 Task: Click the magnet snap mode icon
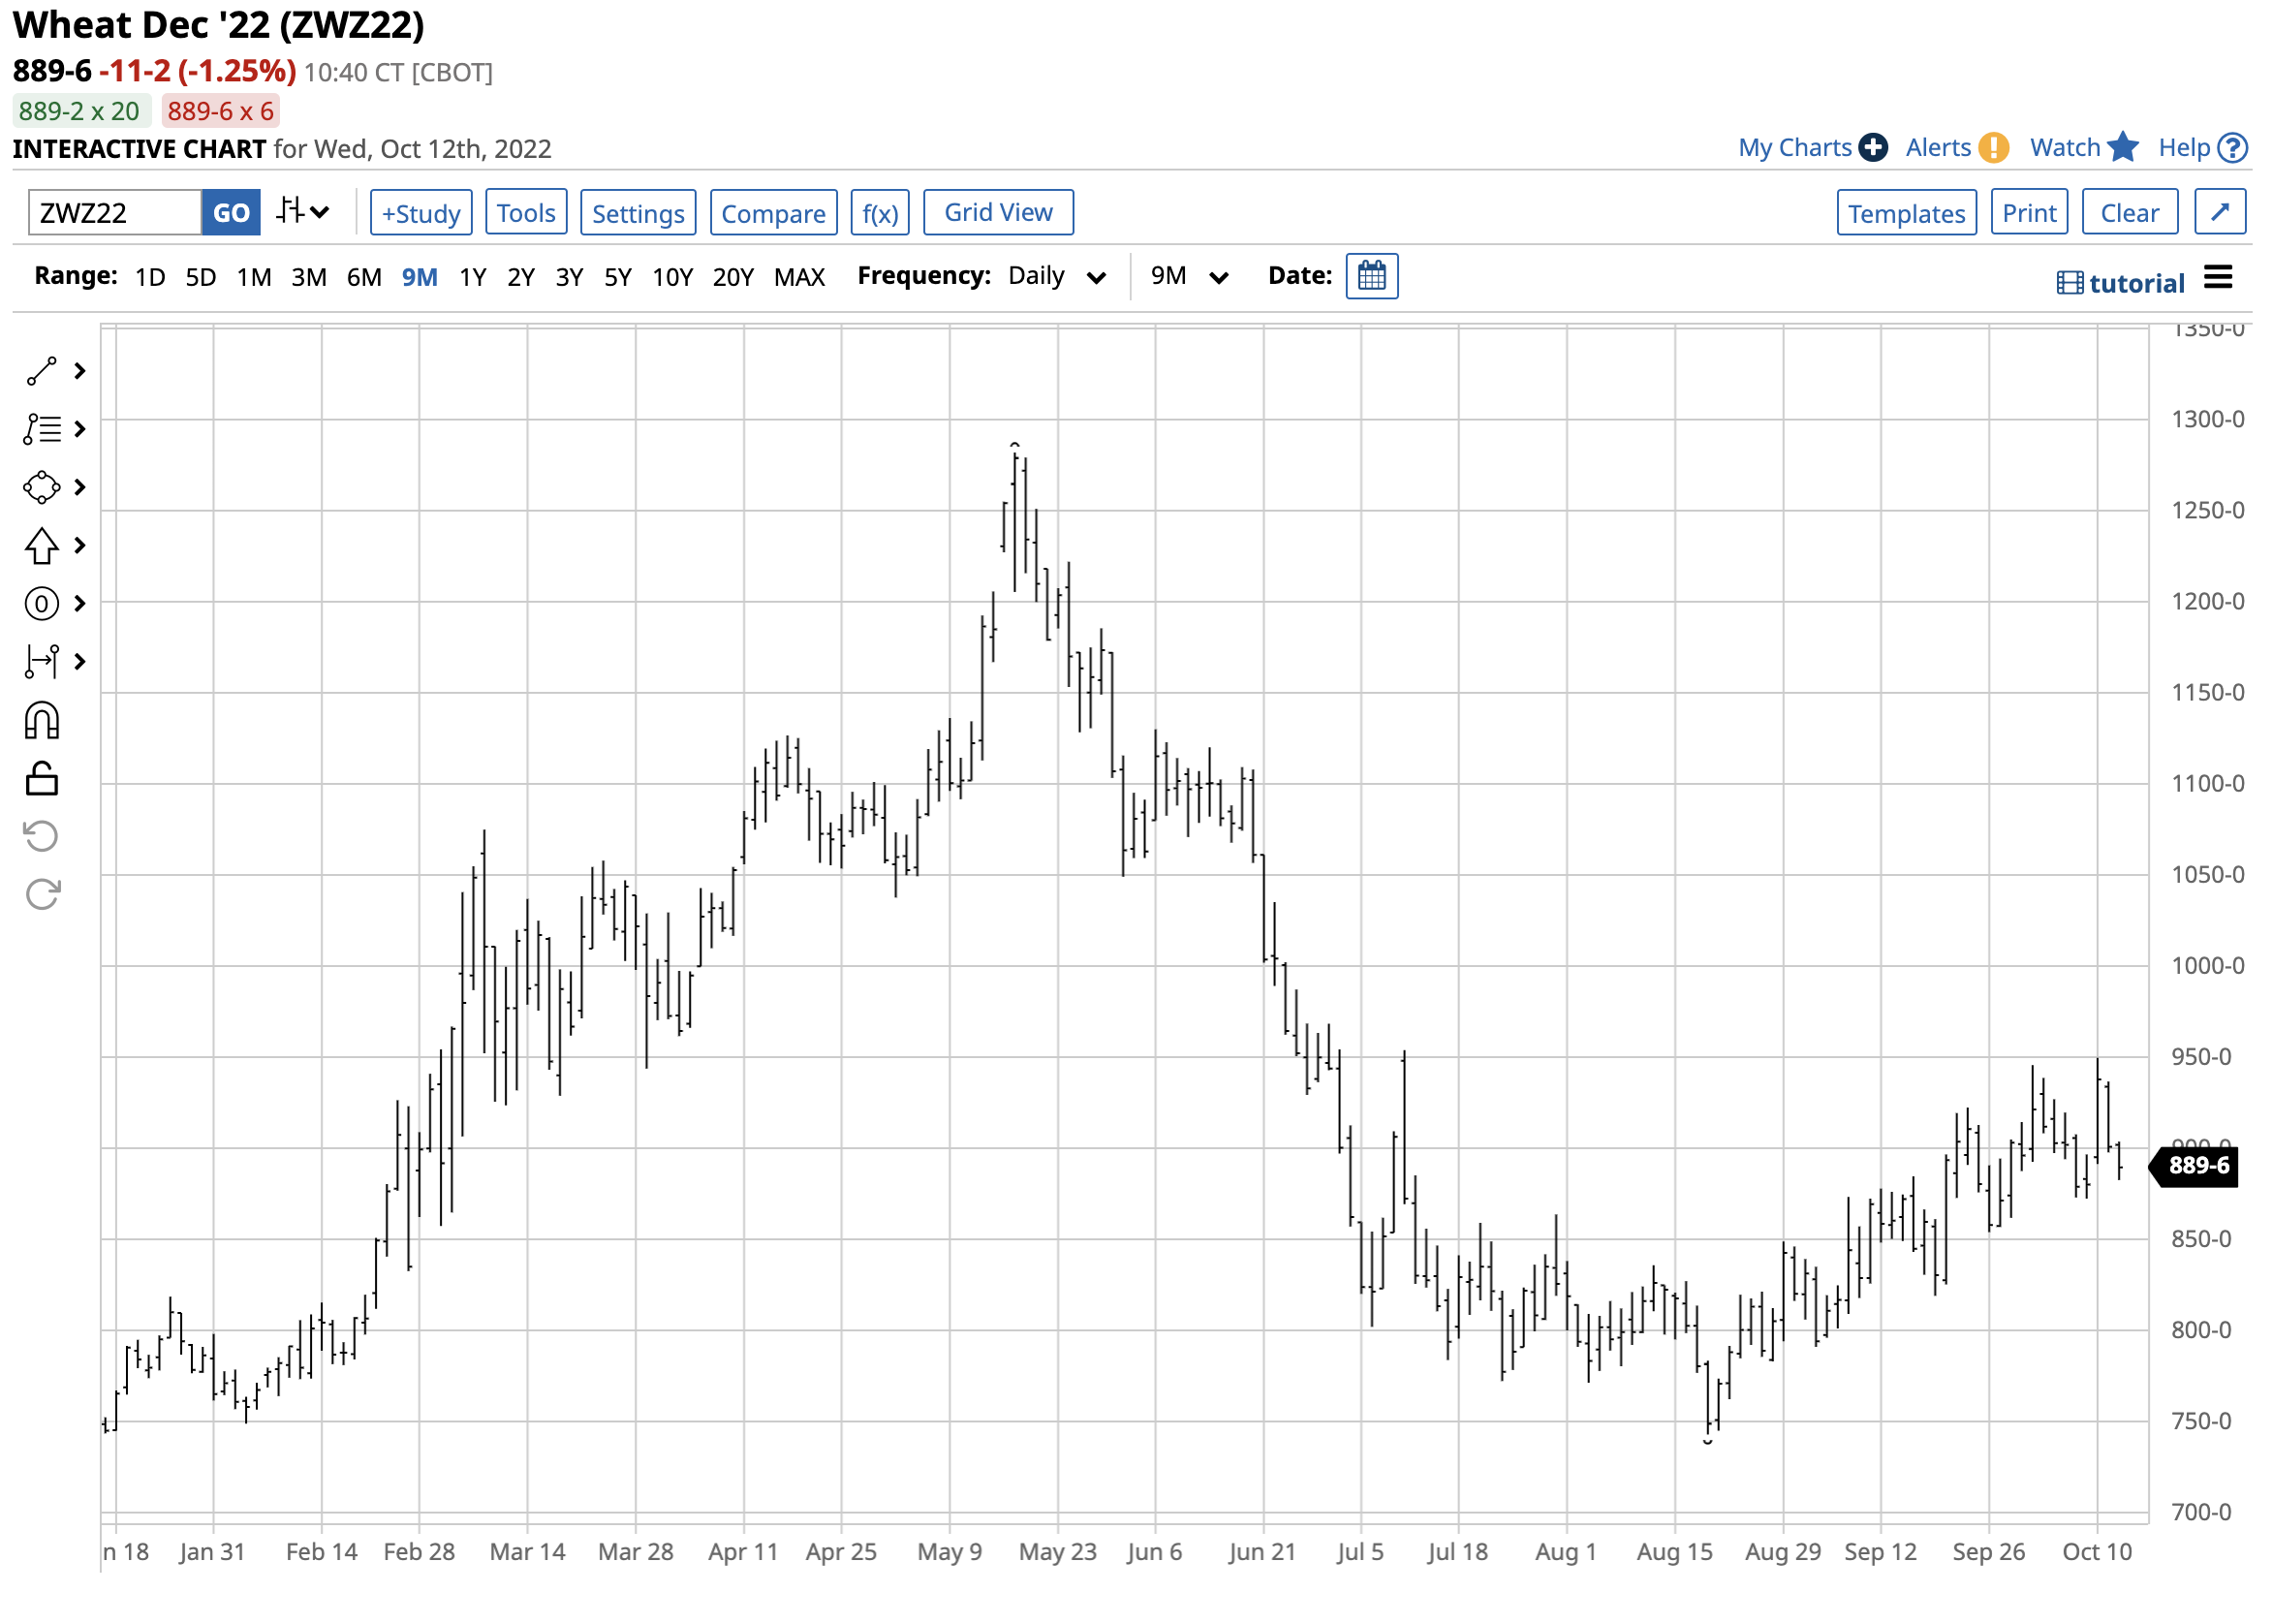(x=41, y=722)
